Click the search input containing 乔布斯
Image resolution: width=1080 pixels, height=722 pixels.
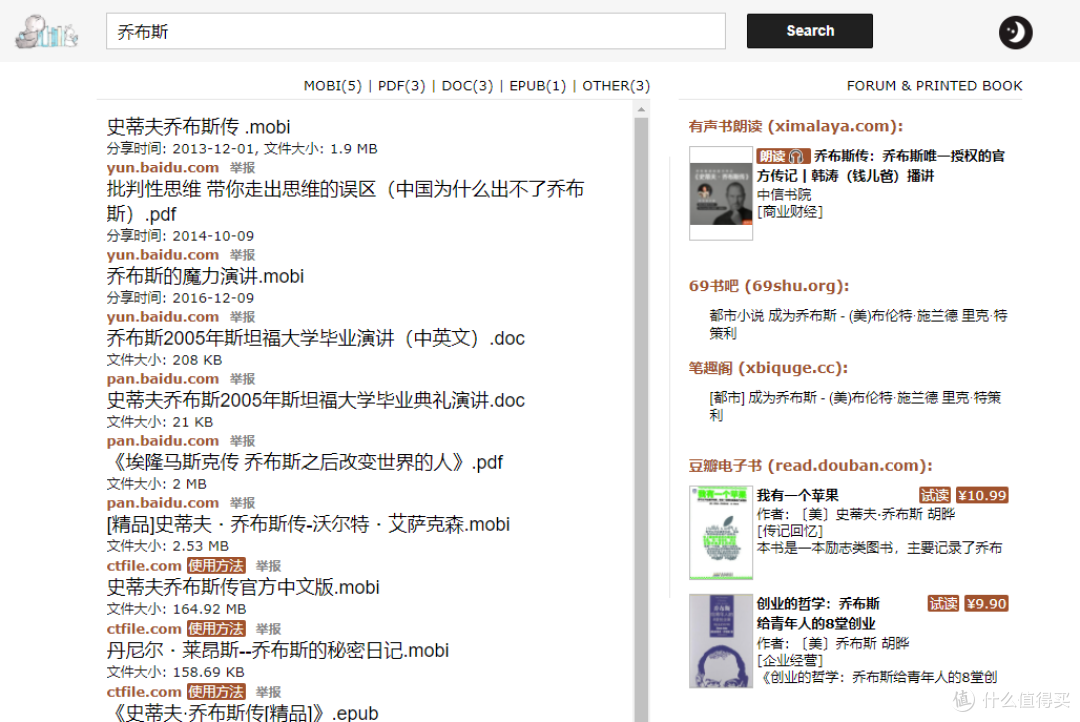point(415,31)
